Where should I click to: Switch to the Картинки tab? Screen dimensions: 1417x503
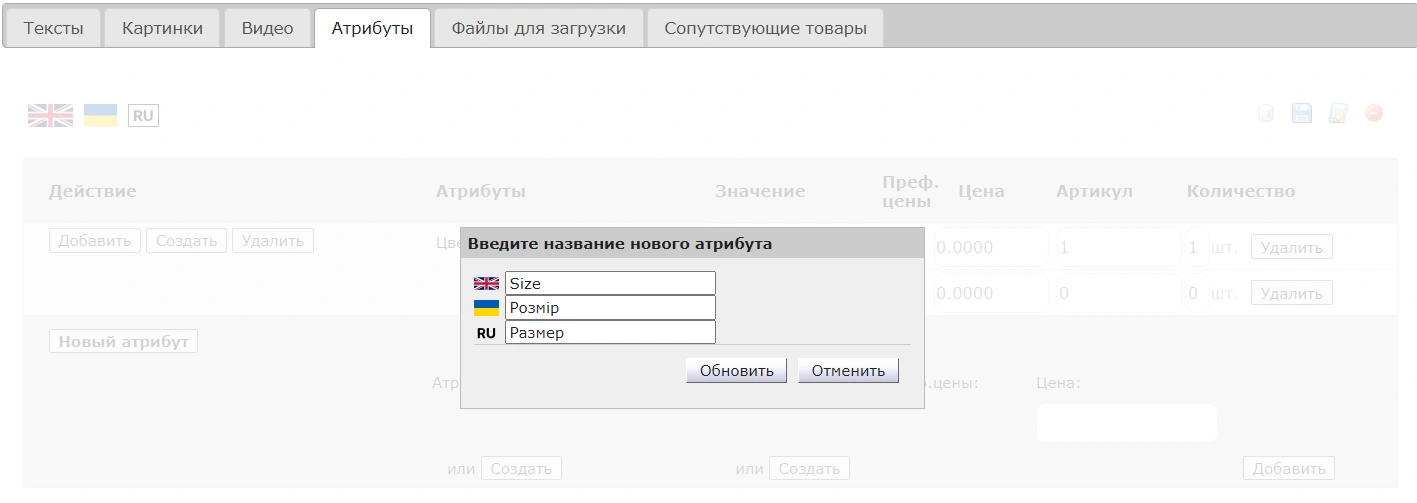coord(162,28)
